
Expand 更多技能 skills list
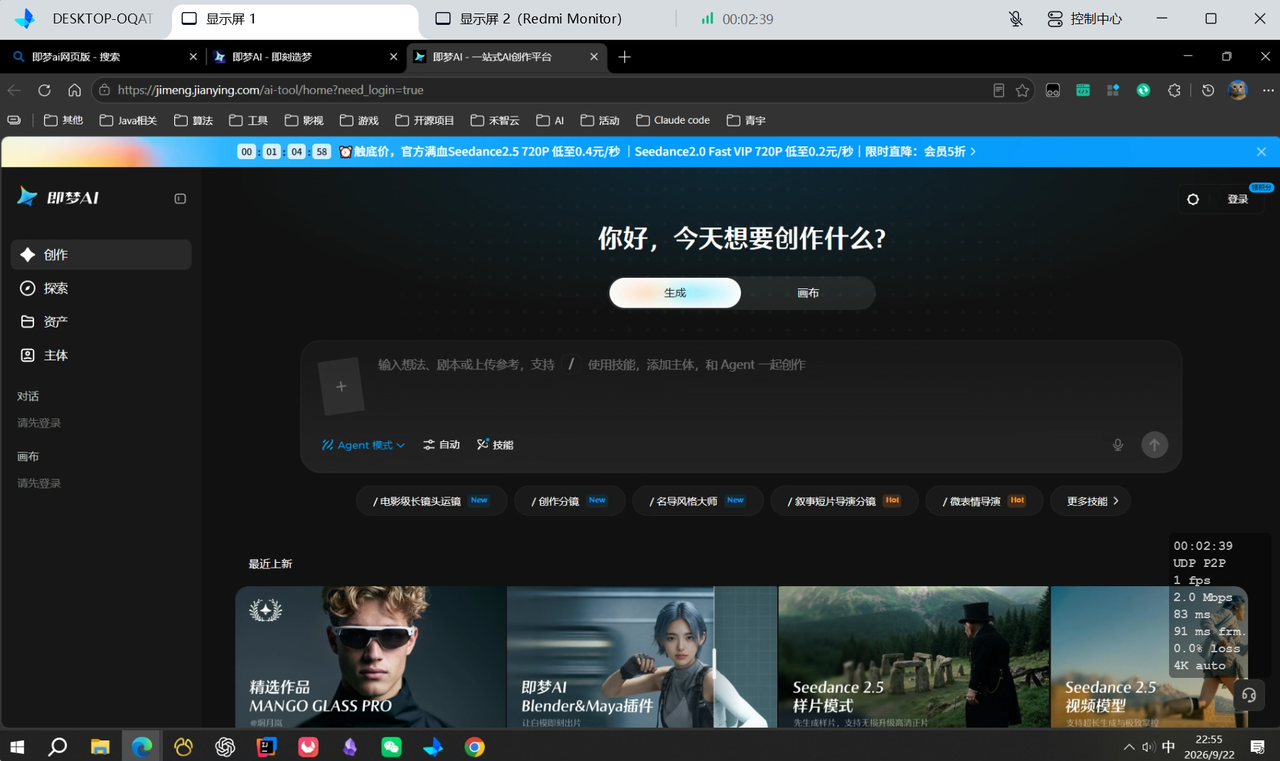(x=1091, y=501)
